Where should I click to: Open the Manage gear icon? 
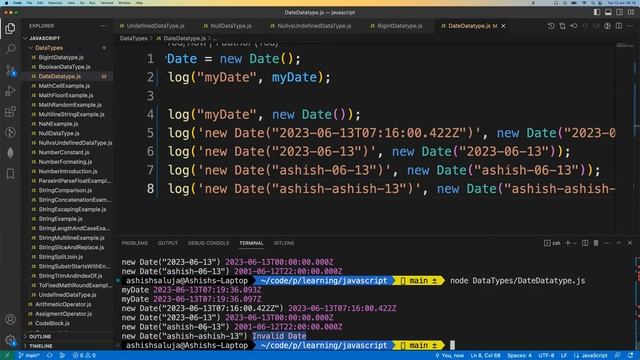10,340
